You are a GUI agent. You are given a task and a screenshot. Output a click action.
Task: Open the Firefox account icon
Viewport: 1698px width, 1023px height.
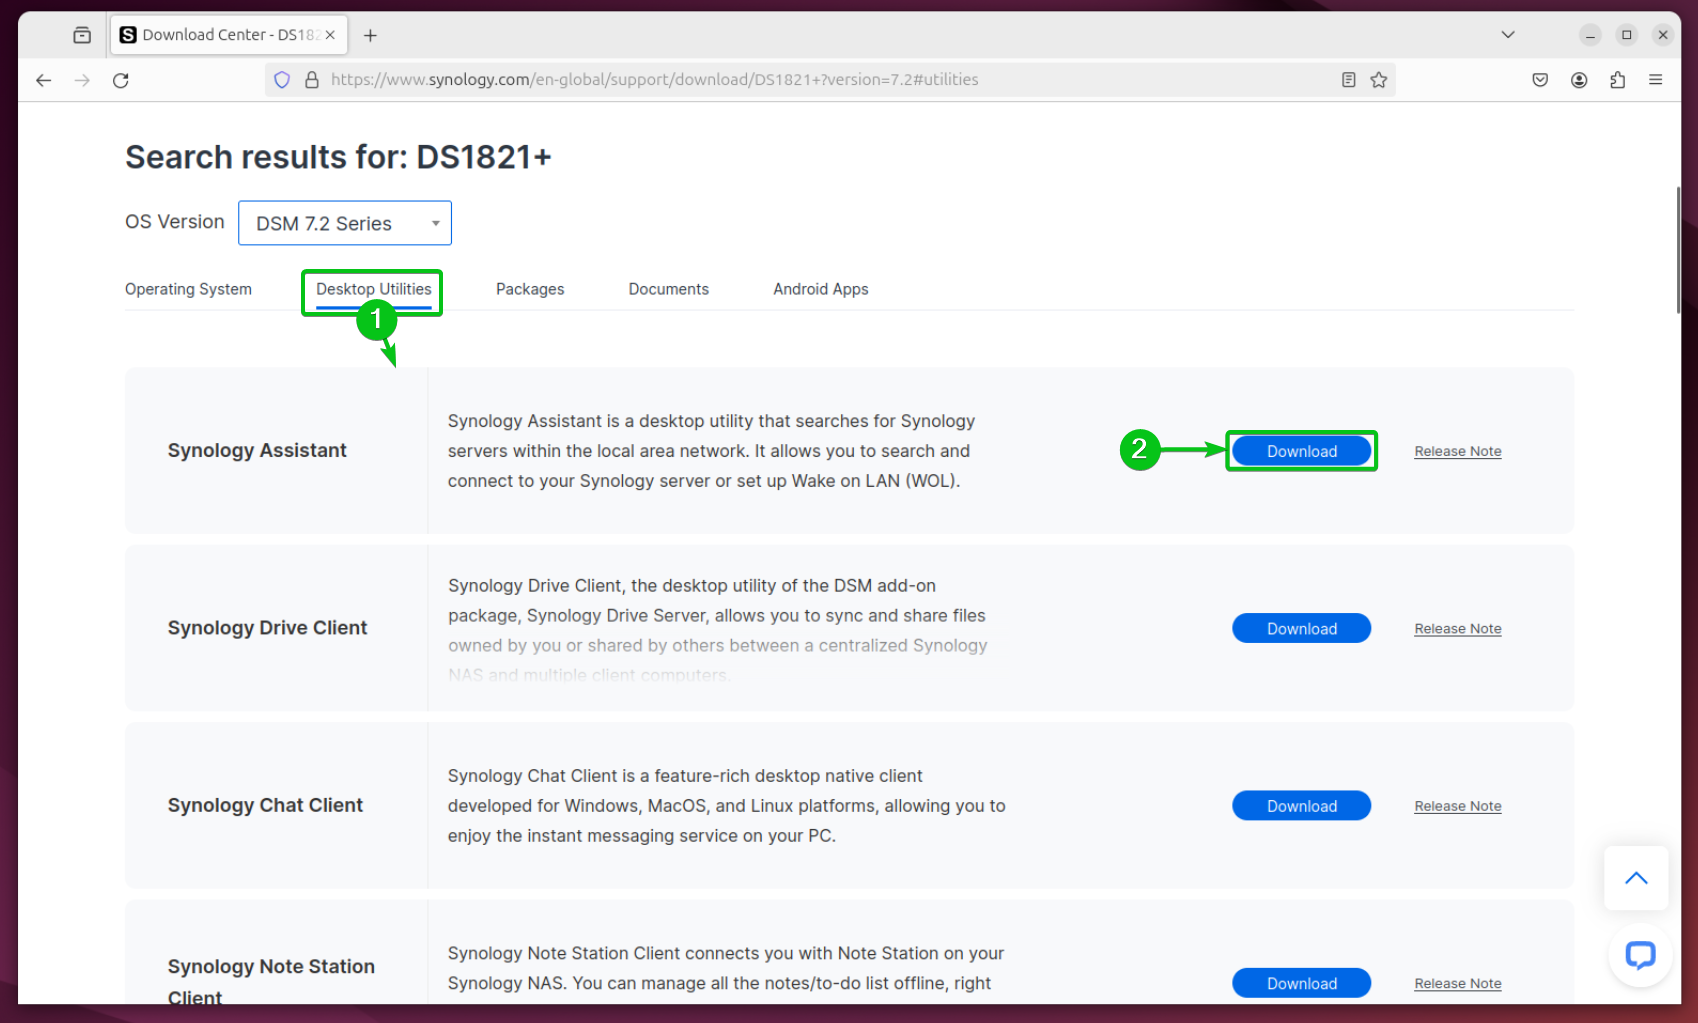pyautogui.click(x=1579, y=80)
